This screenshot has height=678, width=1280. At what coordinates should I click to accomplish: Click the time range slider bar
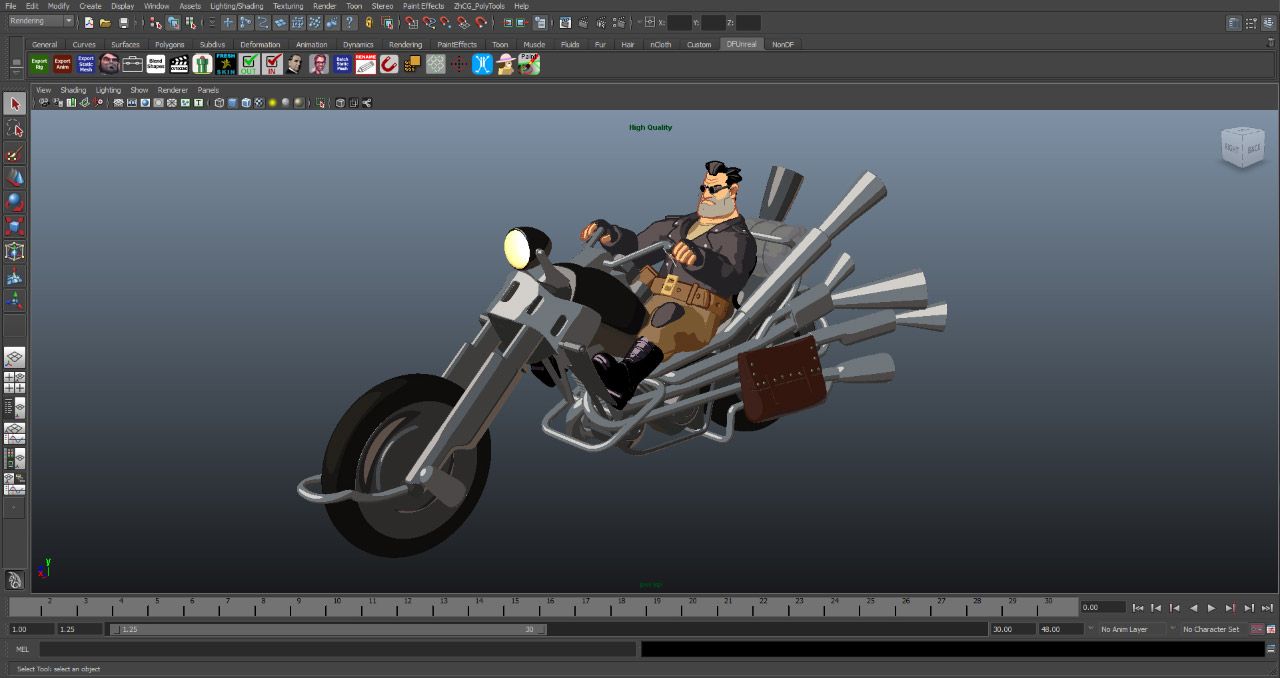(327, 629)
